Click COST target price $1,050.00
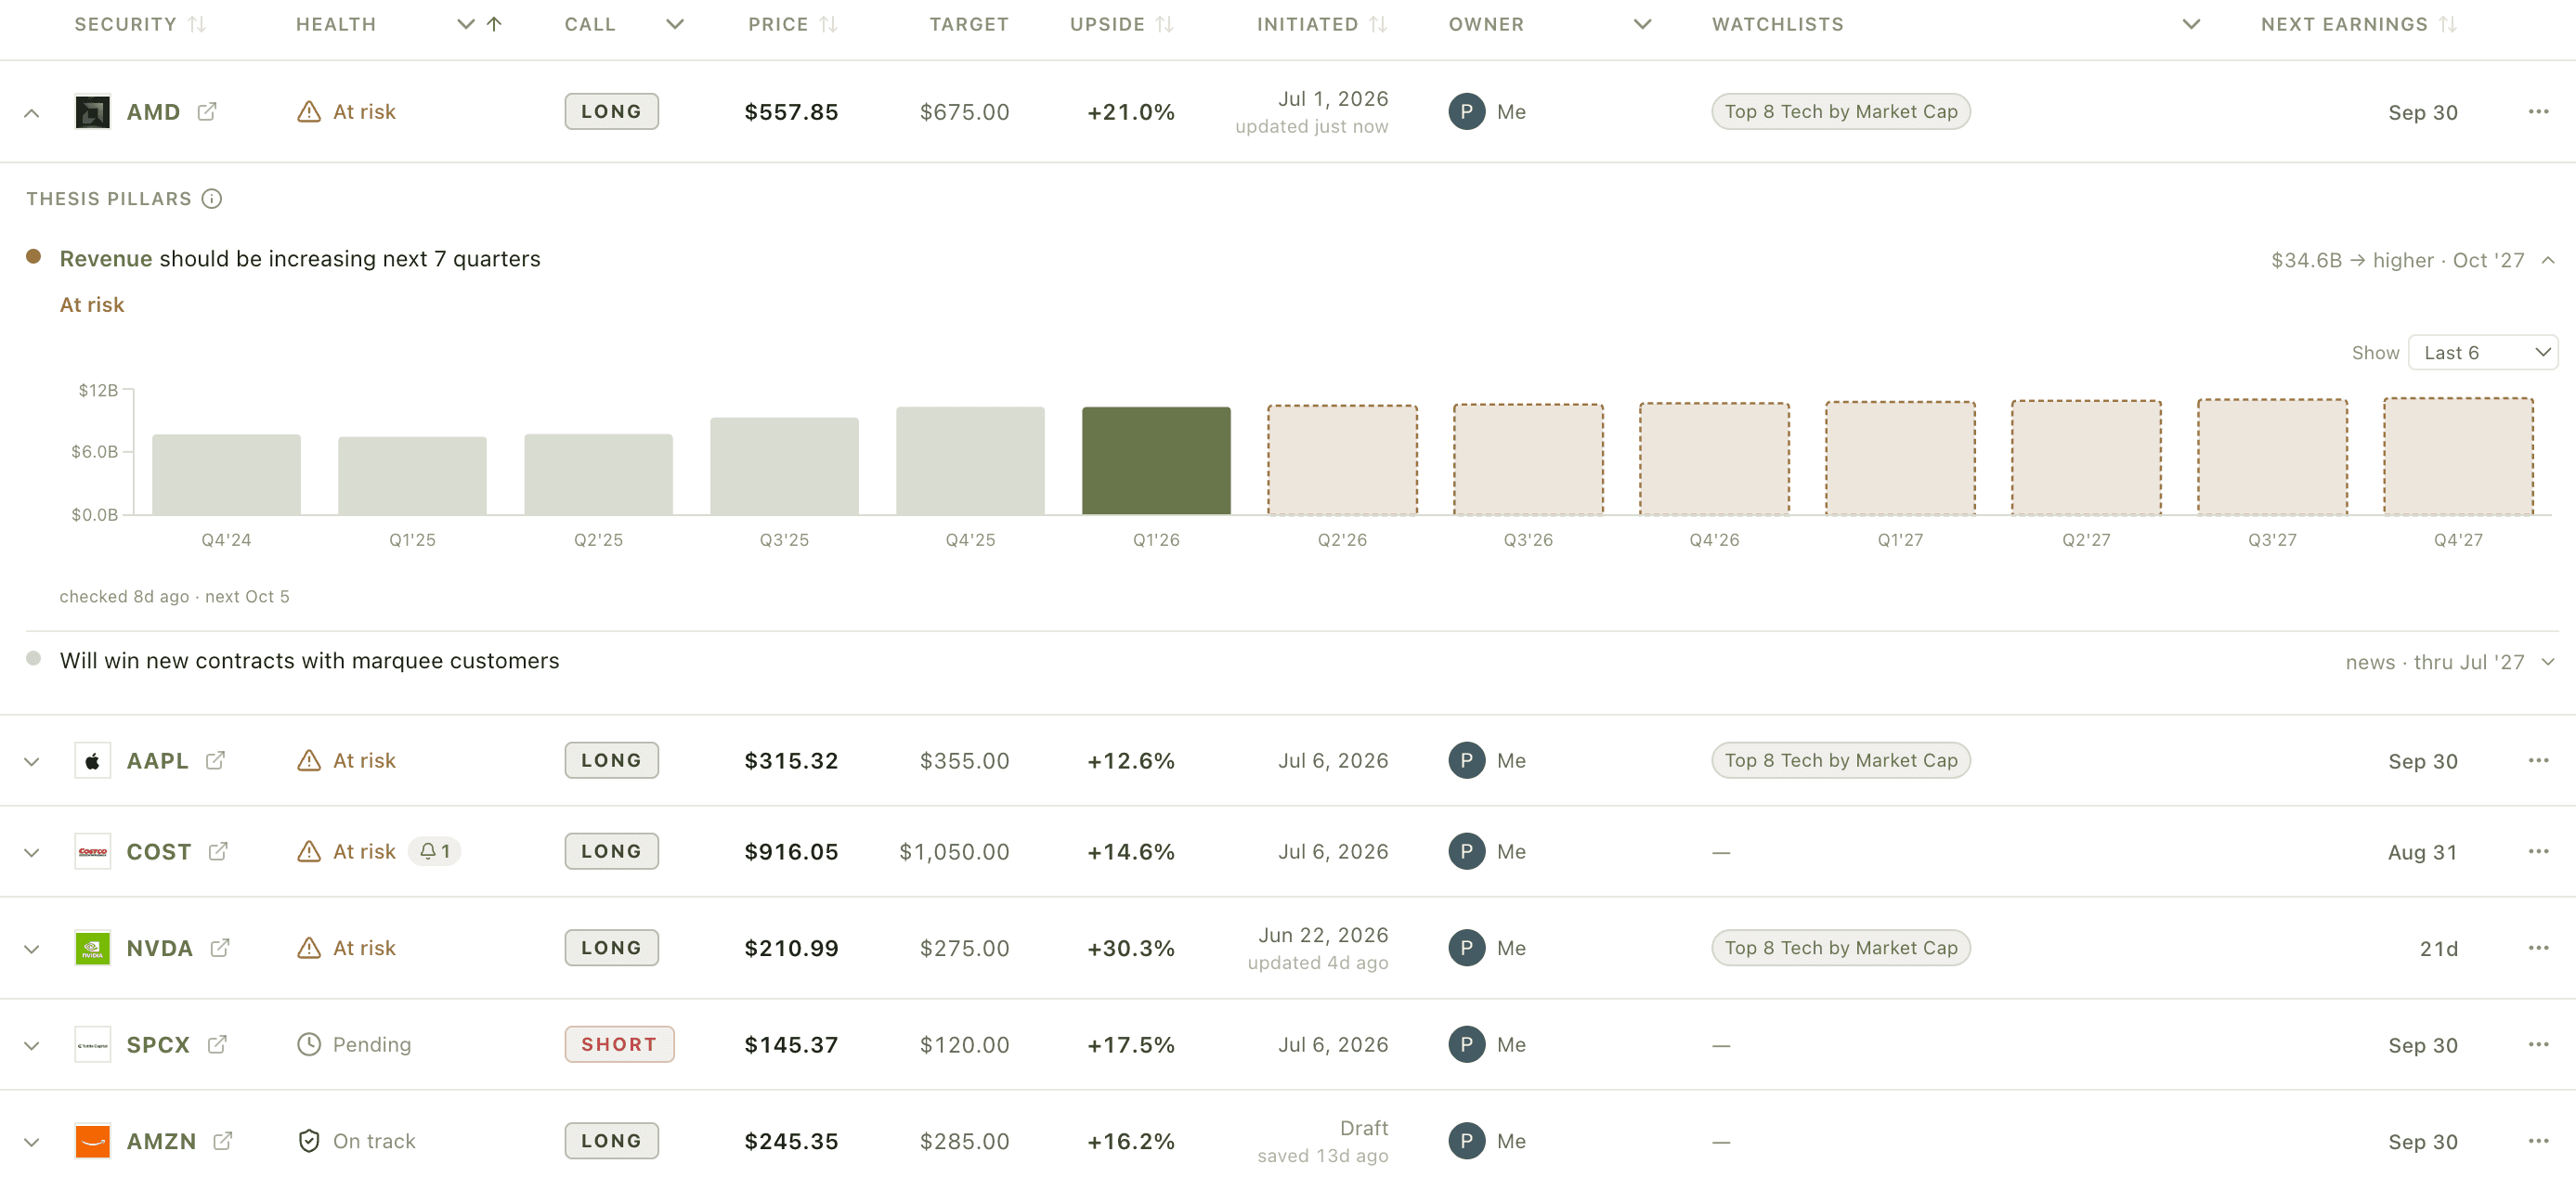Image resolution: width=2576 pixels, height=1177 pixels. point(954,852)
